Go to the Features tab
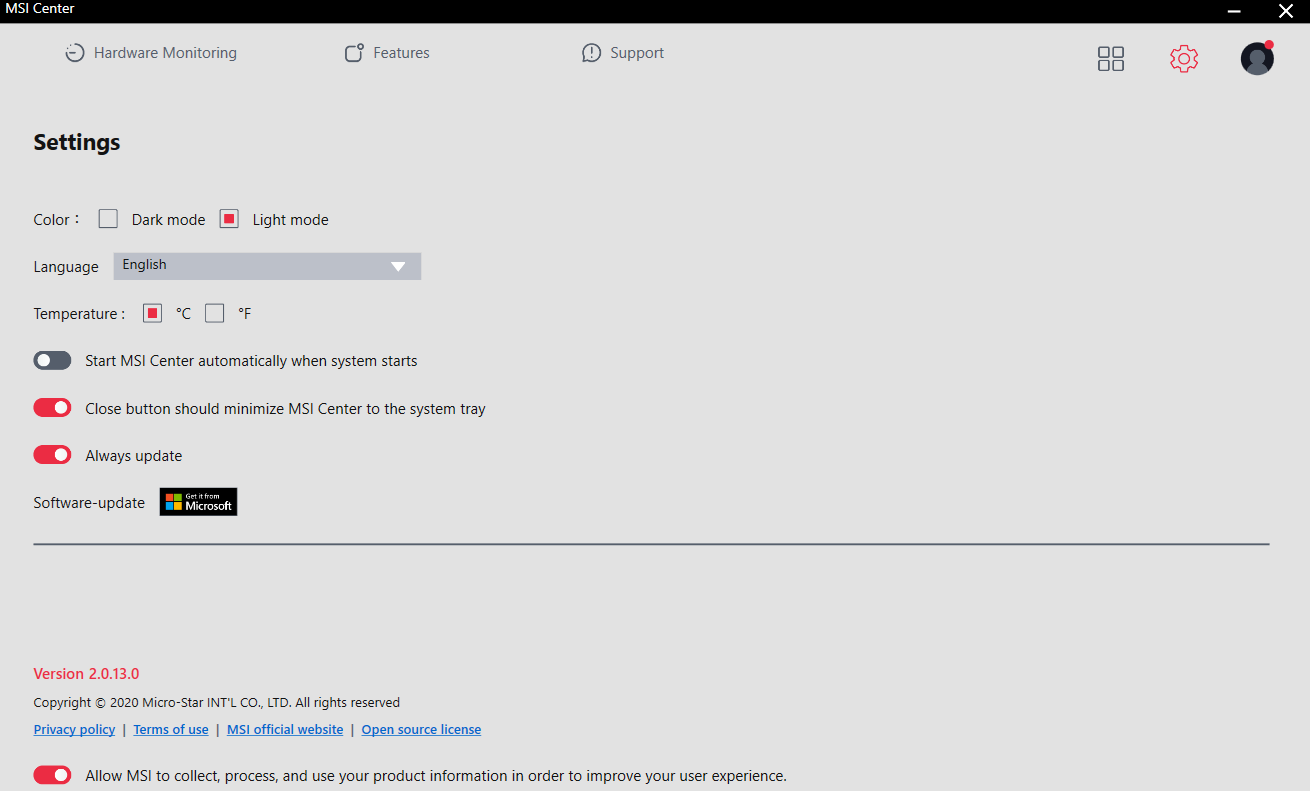The image size is (1310, 791). [x=387, y=53]
